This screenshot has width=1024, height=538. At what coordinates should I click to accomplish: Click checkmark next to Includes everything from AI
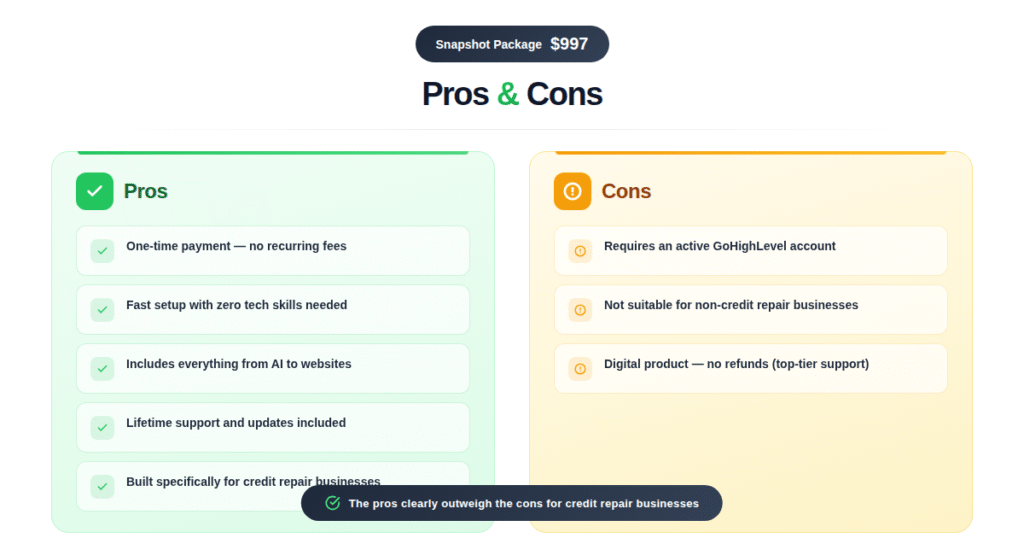(x=103, y=369)
